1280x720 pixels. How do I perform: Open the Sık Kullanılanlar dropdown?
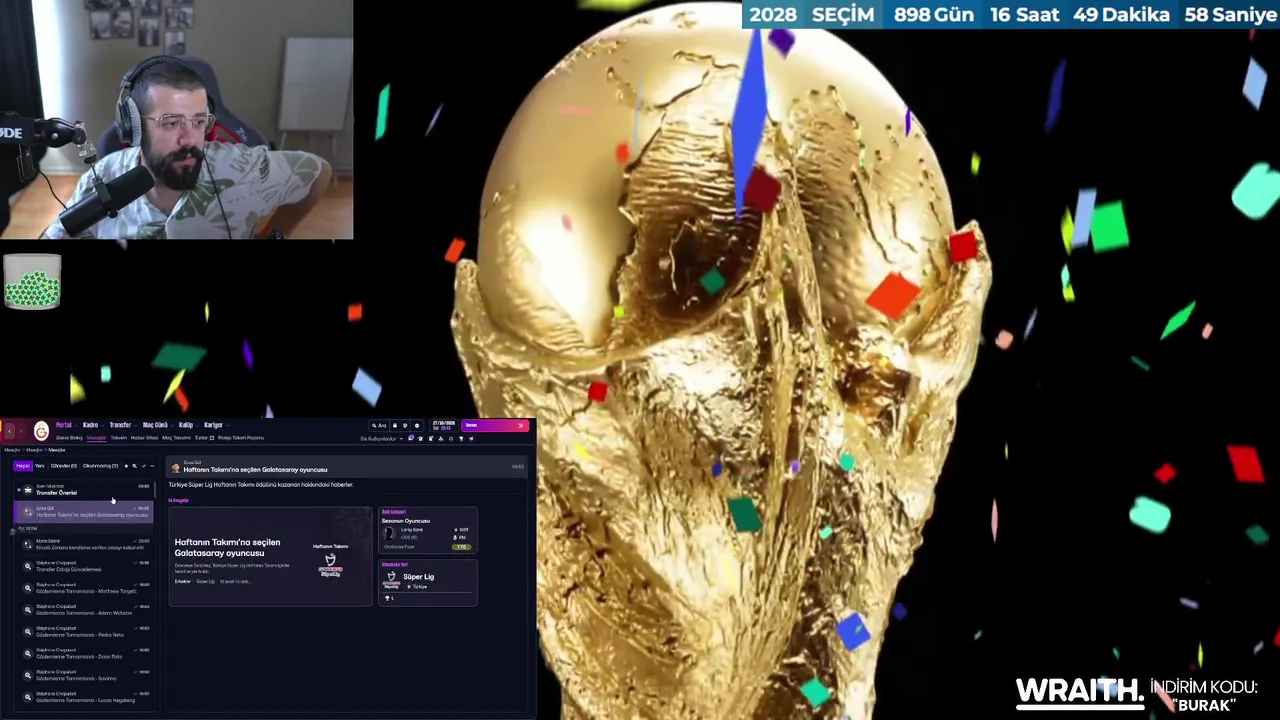381,439
